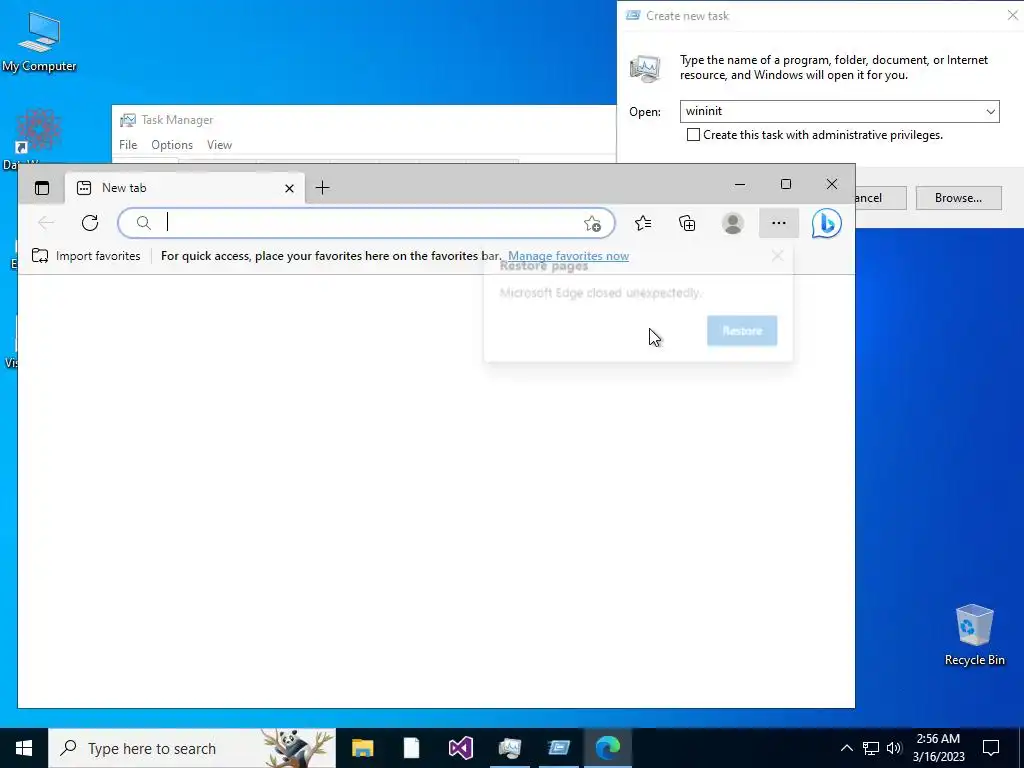Image resolution: width=1024 pixels, height=768 pixels.
Task: Click the Edge back arrow
Action: 46,223
